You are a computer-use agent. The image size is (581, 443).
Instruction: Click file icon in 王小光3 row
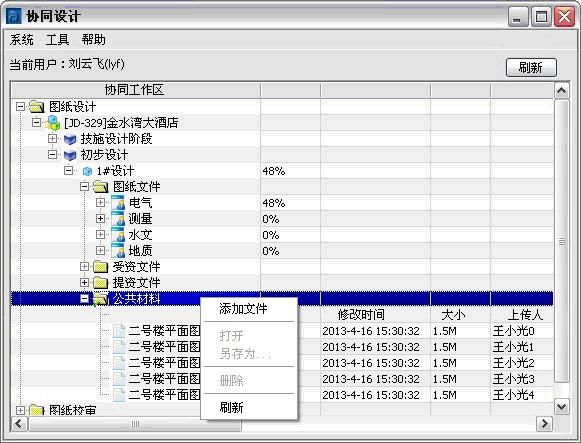coord(119,379)
